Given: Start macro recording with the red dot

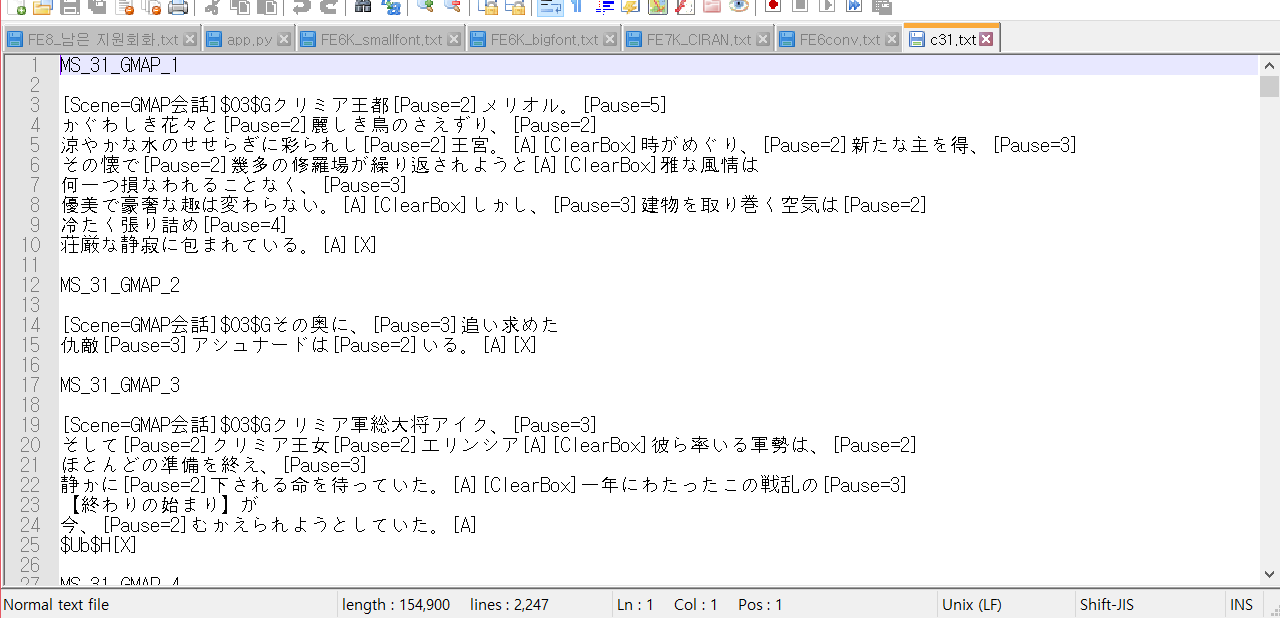Looking at the screenshot, I should 772,7.
